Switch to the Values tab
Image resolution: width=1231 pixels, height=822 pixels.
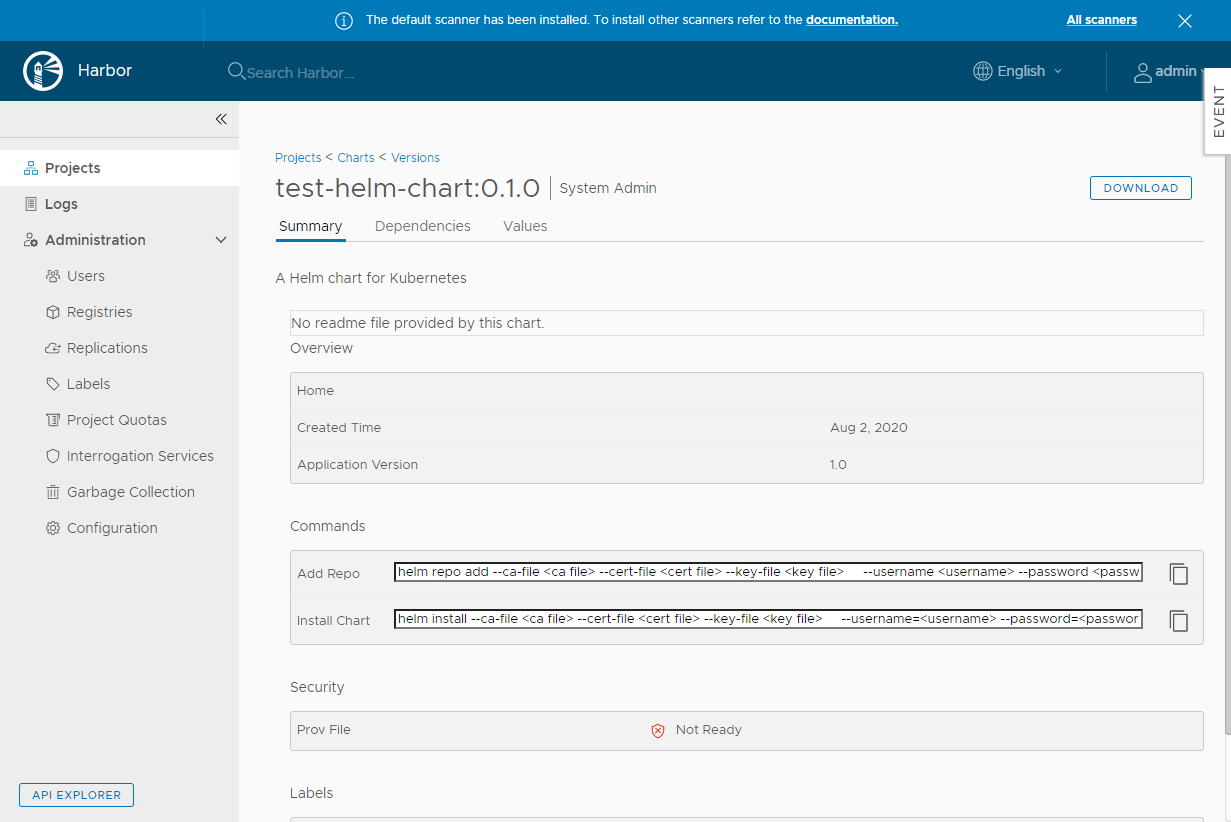click(x=525, y=226)
